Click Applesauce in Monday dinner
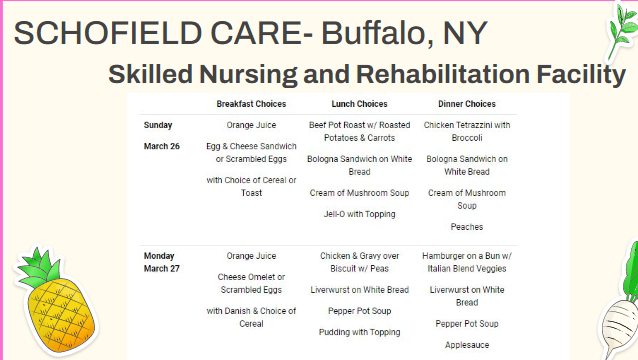Viewport: 638px width, 360px height. [467, 345]
